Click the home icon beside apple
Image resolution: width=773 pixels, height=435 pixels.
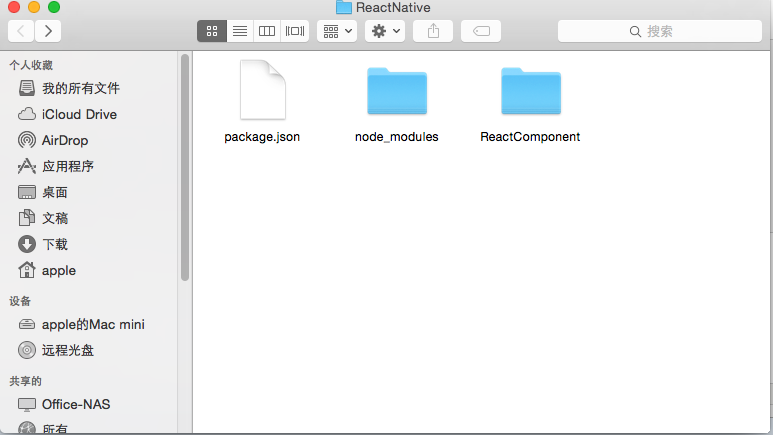[x=27, y=270]
